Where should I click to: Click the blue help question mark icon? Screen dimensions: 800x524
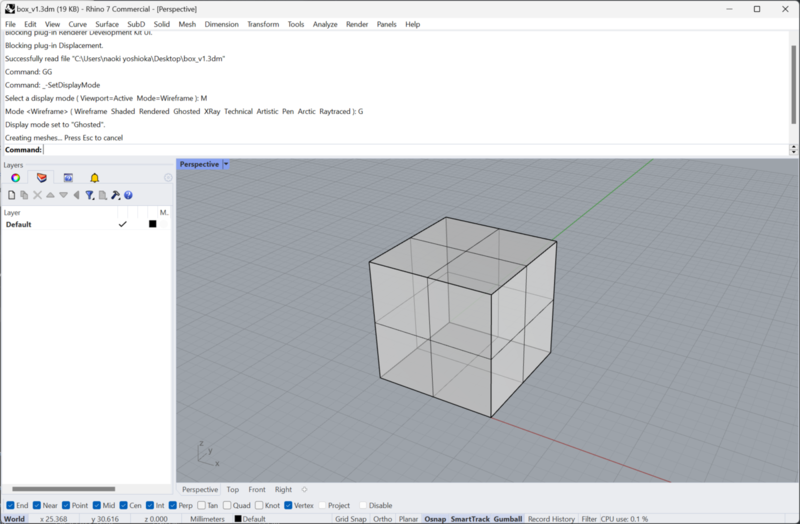coord(129,195)
